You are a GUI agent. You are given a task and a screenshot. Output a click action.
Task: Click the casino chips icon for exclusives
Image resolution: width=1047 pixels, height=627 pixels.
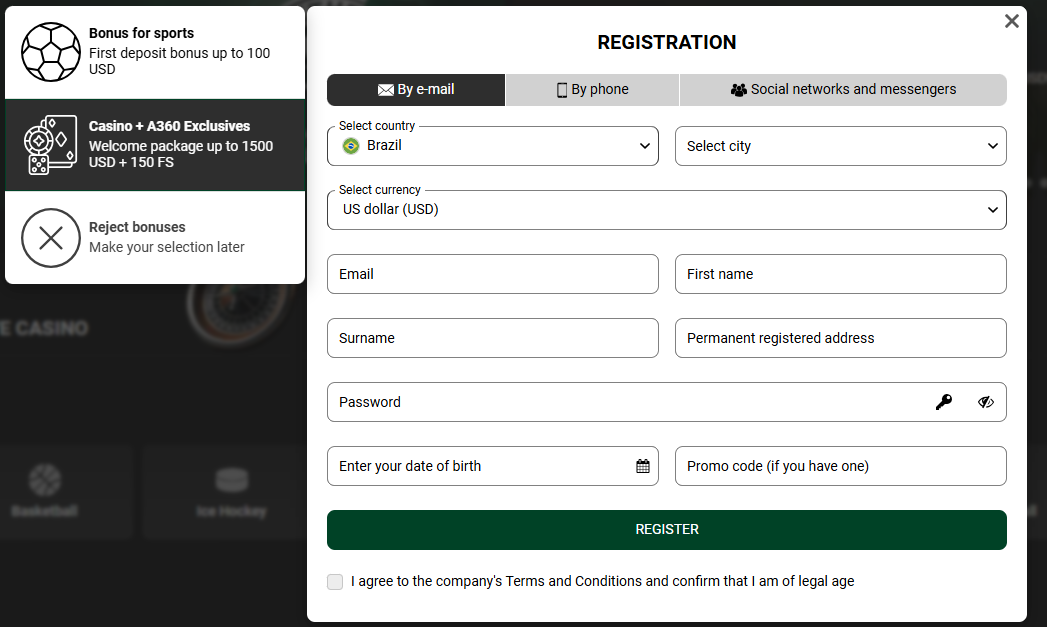51,145
